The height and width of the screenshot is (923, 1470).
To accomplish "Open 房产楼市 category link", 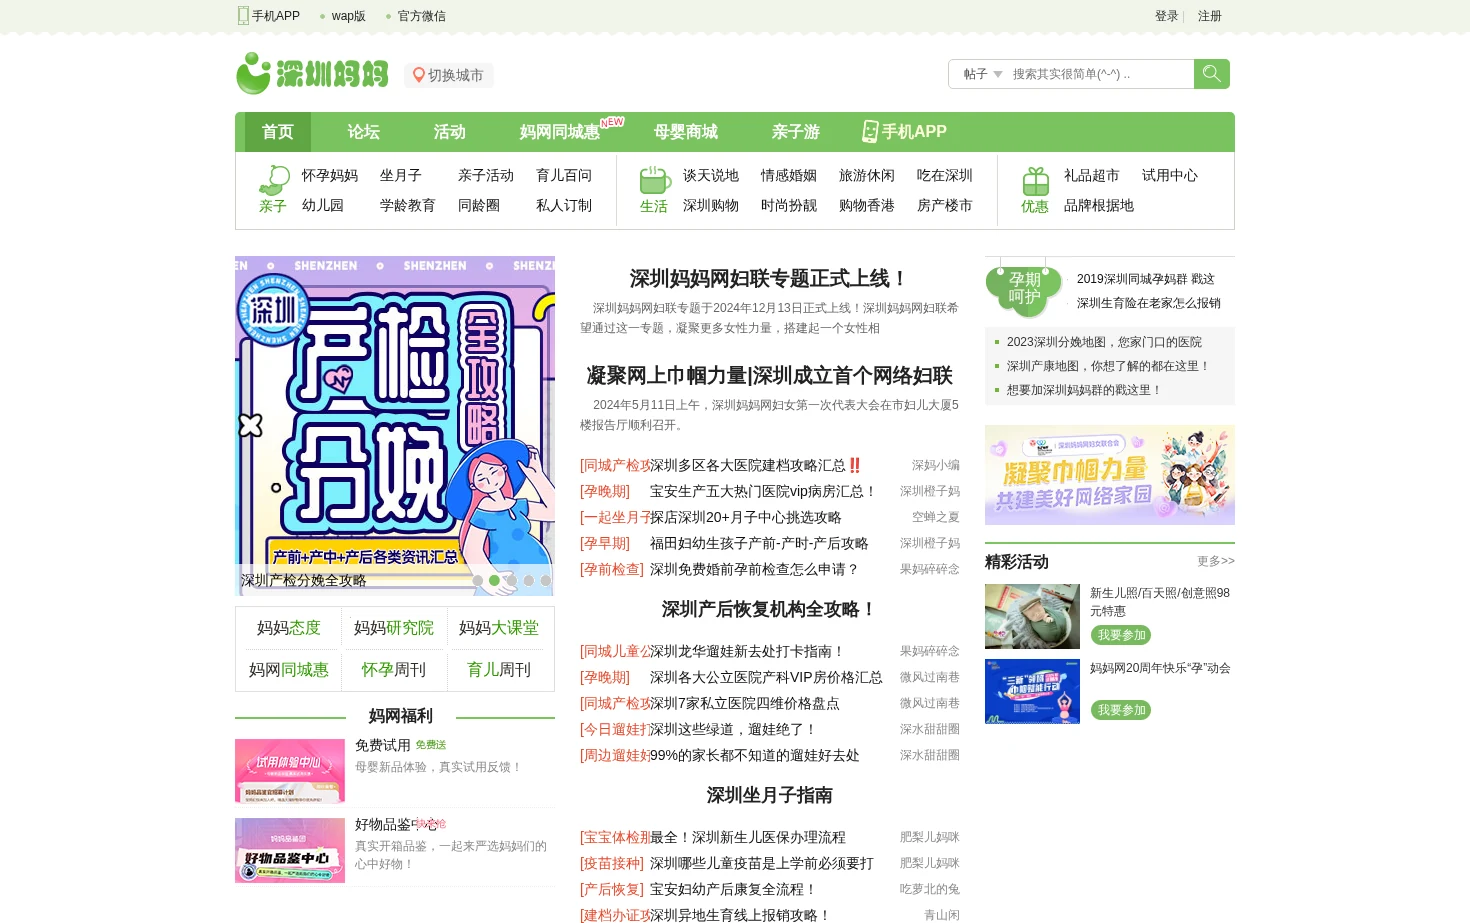I will click(x=945, y=205).
